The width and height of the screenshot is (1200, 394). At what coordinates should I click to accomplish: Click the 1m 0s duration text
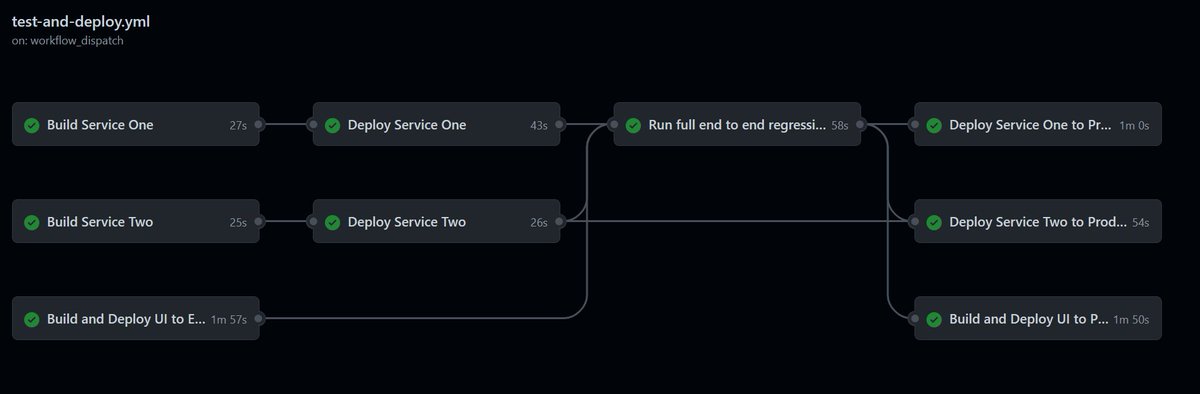[1133, 125]
